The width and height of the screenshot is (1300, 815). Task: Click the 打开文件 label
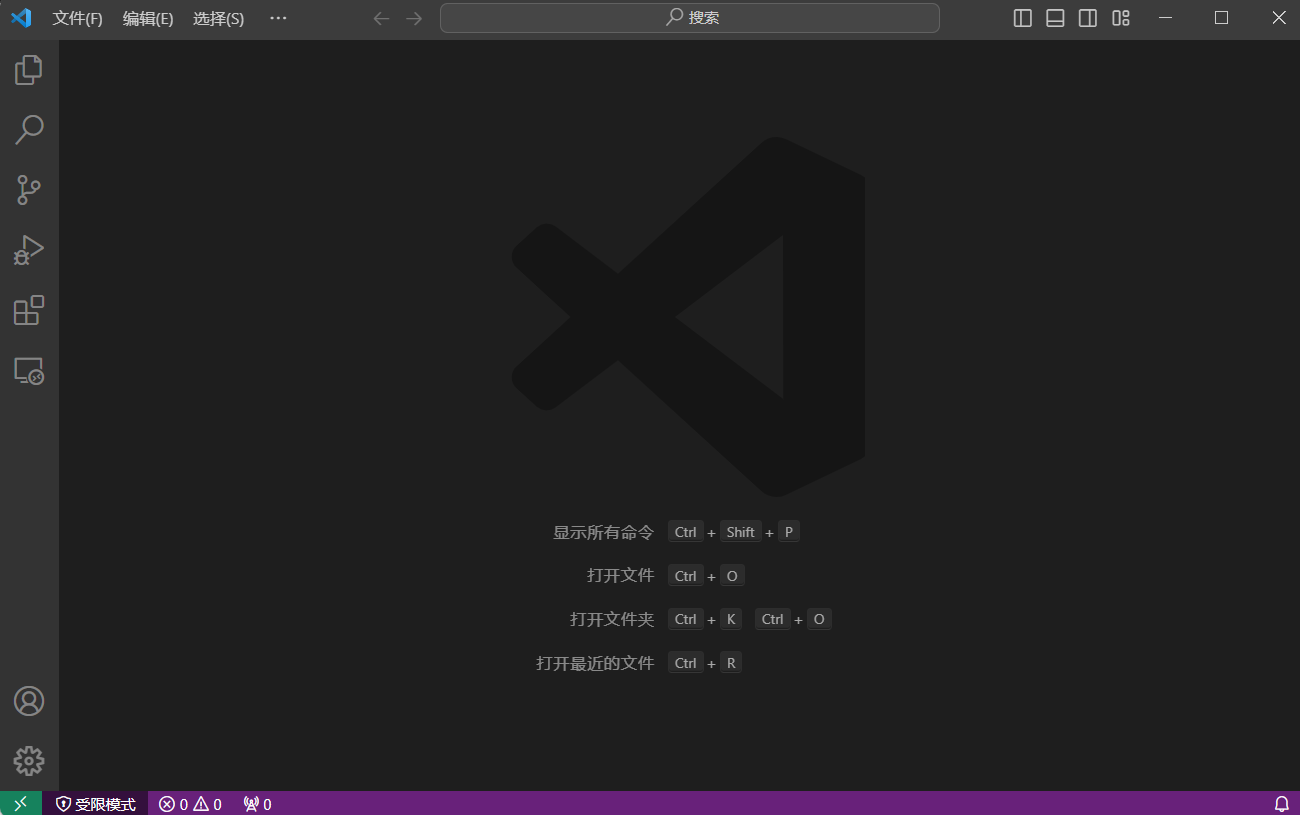[621, 575]
